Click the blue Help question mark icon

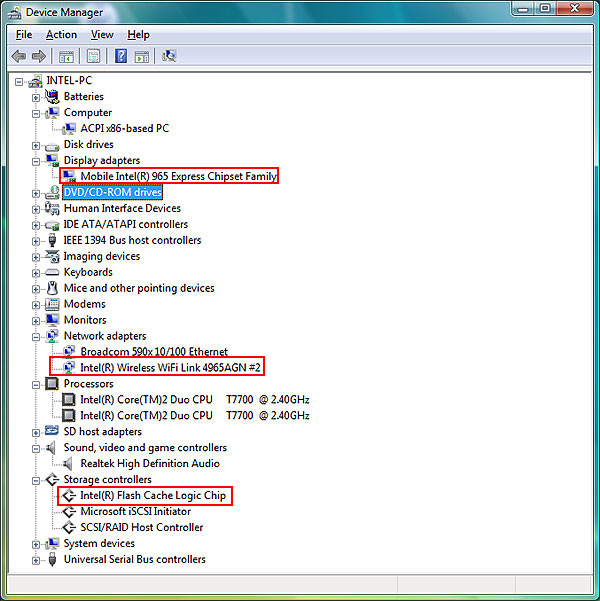coord(121,56)
